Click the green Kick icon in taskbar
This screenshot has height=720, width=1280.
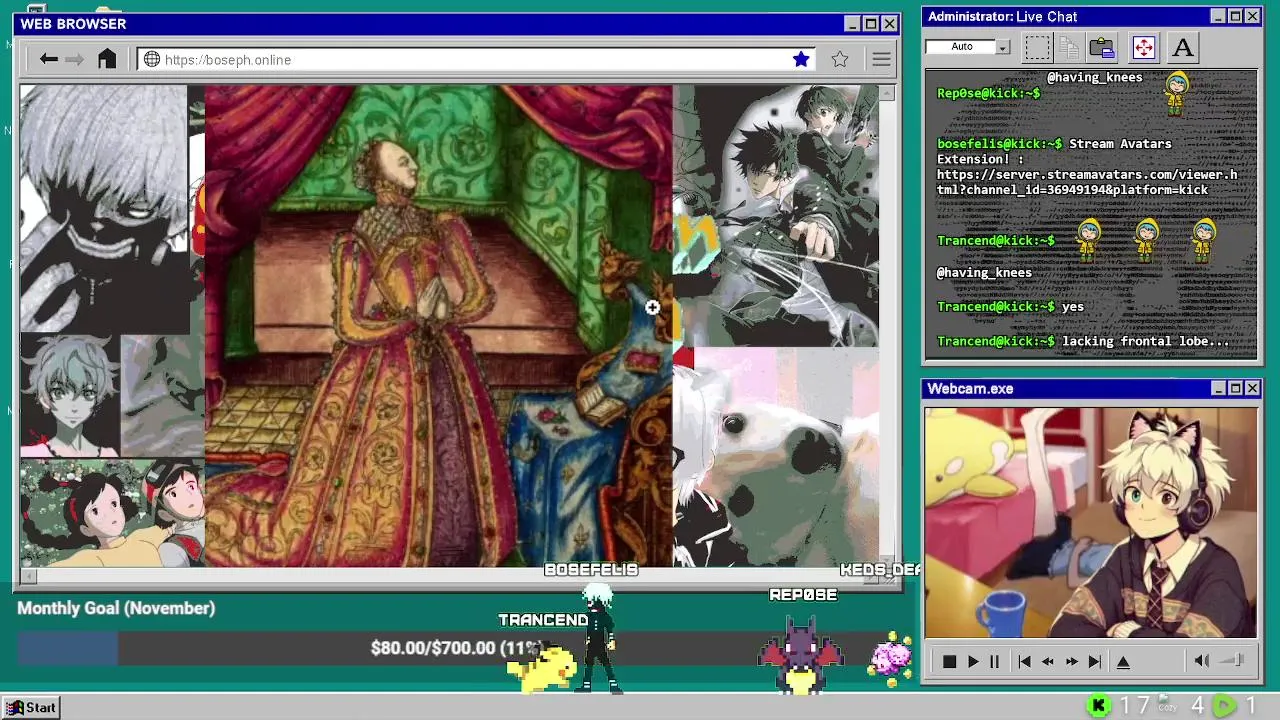point(1098,706)
